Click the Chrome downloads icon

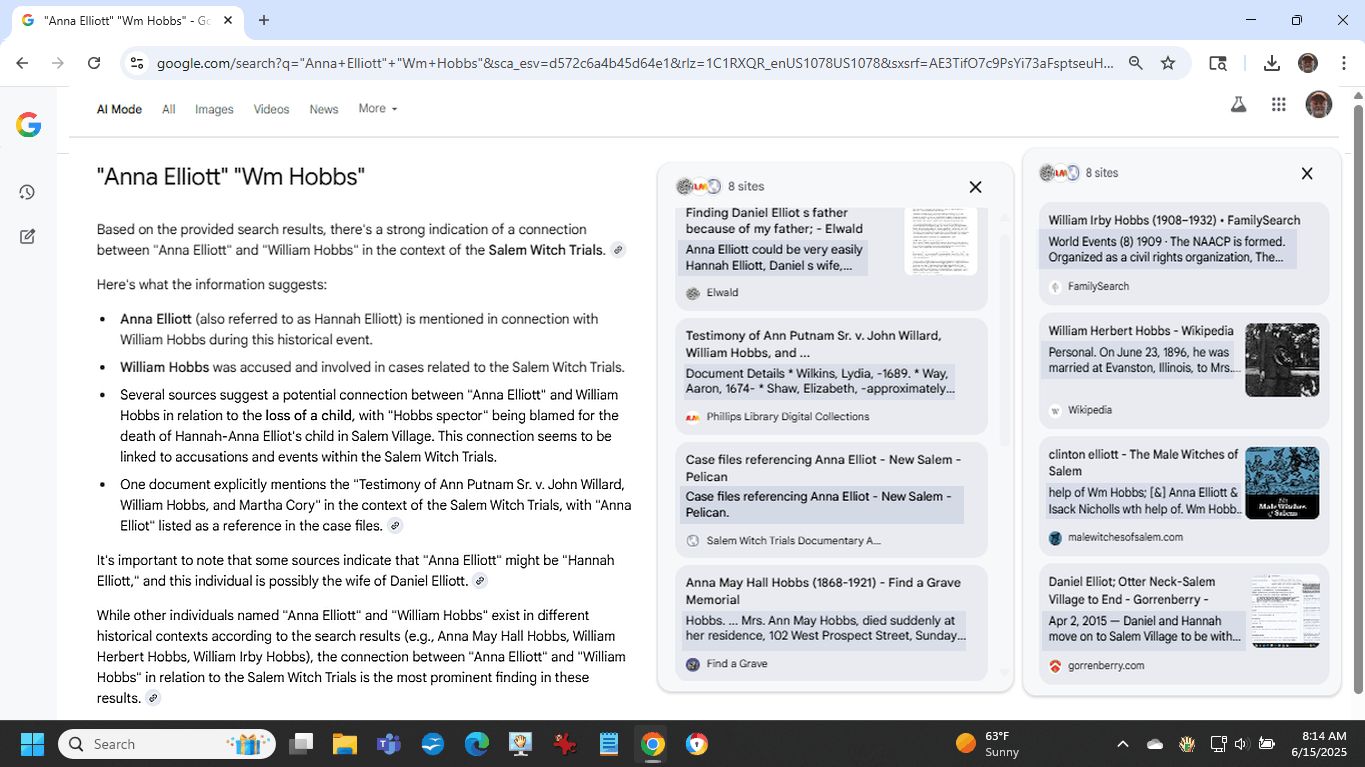[1271, 63]
